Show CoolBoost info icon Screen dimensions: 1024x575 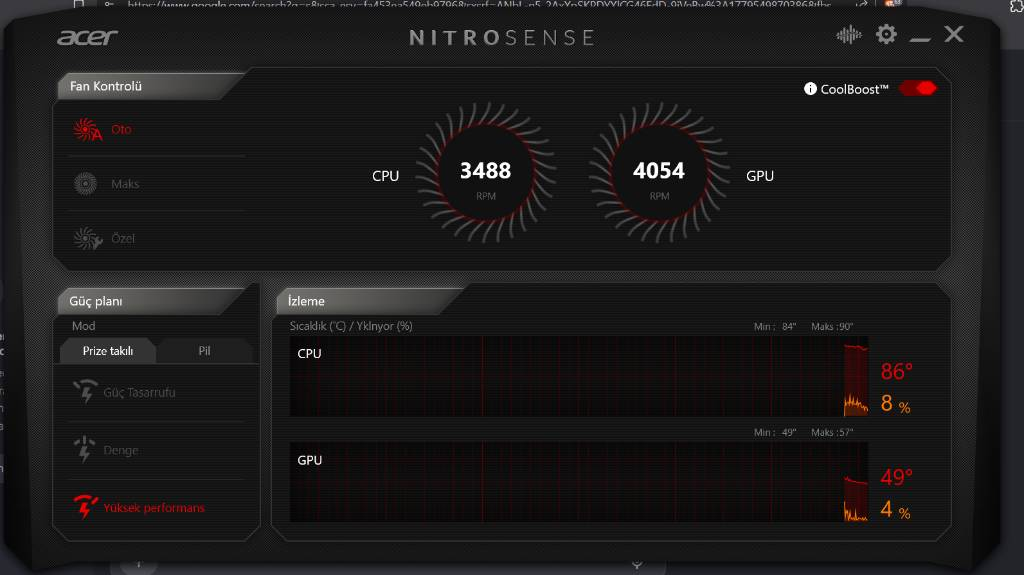tap(810, 89)
